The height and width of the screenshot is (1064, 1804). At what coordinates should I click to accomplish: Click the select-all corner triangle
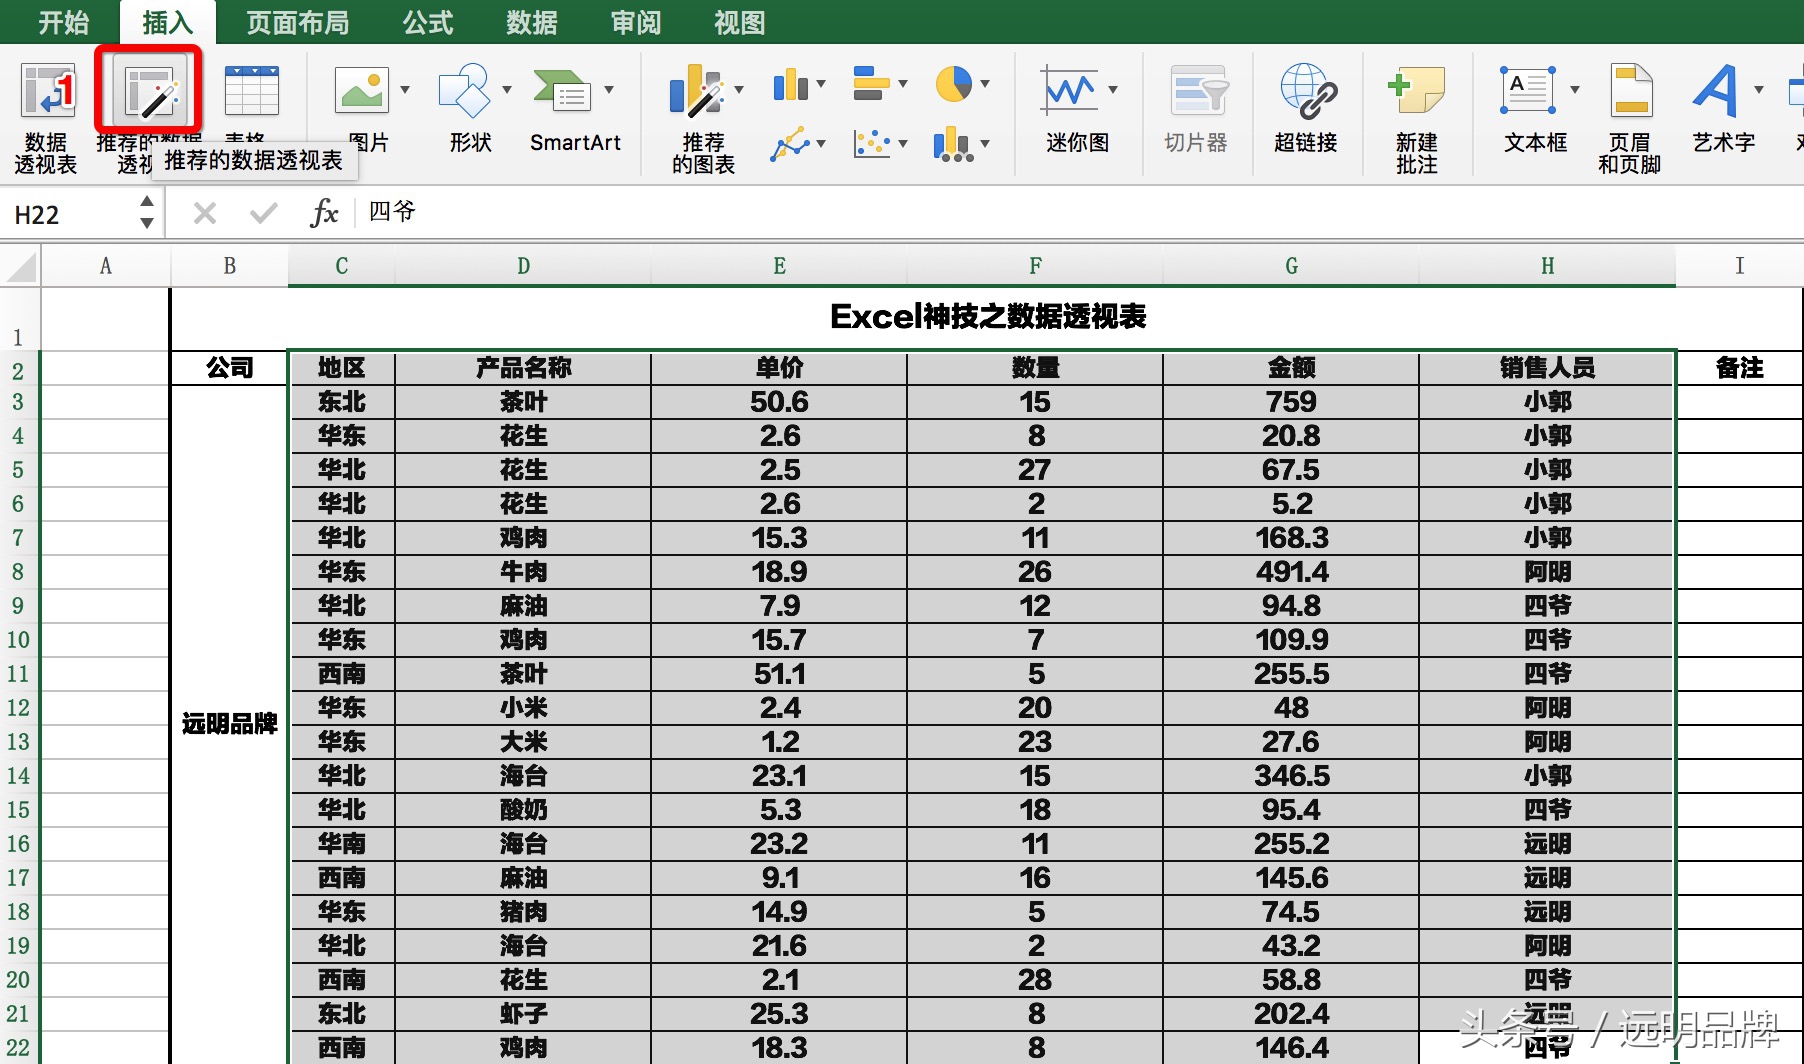point(22,267)
